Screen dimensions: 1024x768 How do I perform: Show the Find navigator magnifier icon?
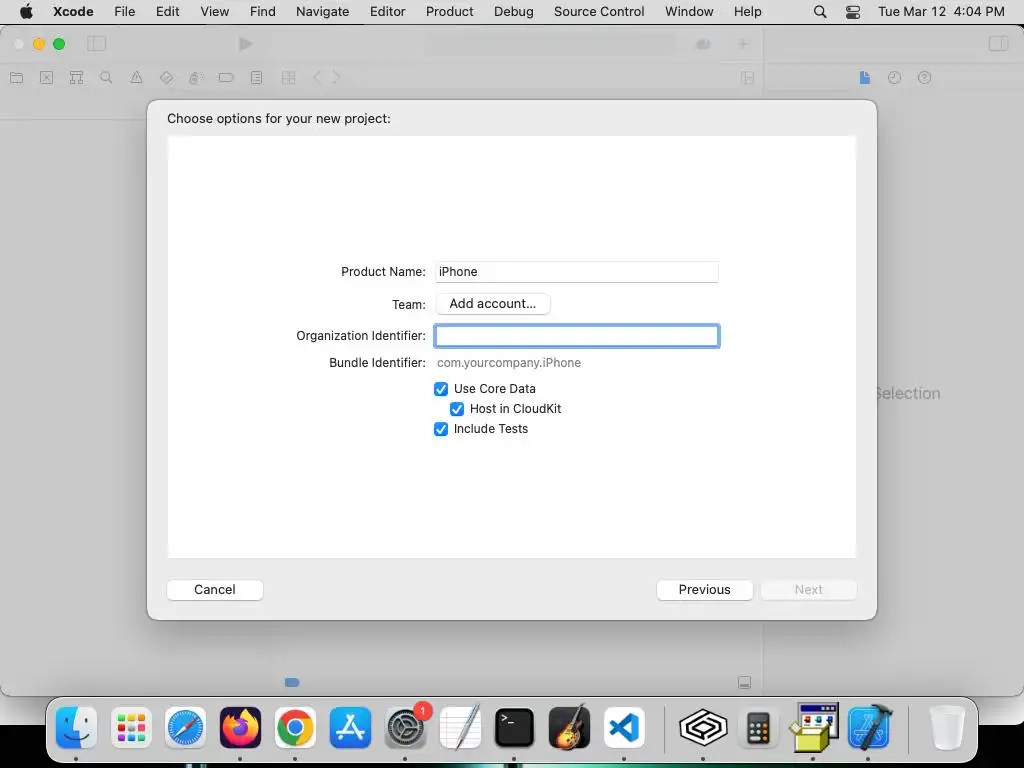(106, 78)
